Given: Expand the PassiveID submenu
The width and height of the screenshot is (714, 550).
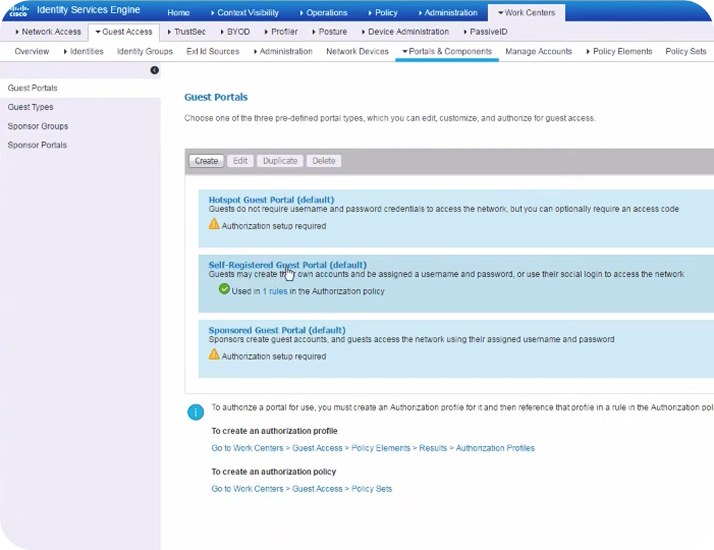Looking at the screenshot, I should tap(485, 32).
